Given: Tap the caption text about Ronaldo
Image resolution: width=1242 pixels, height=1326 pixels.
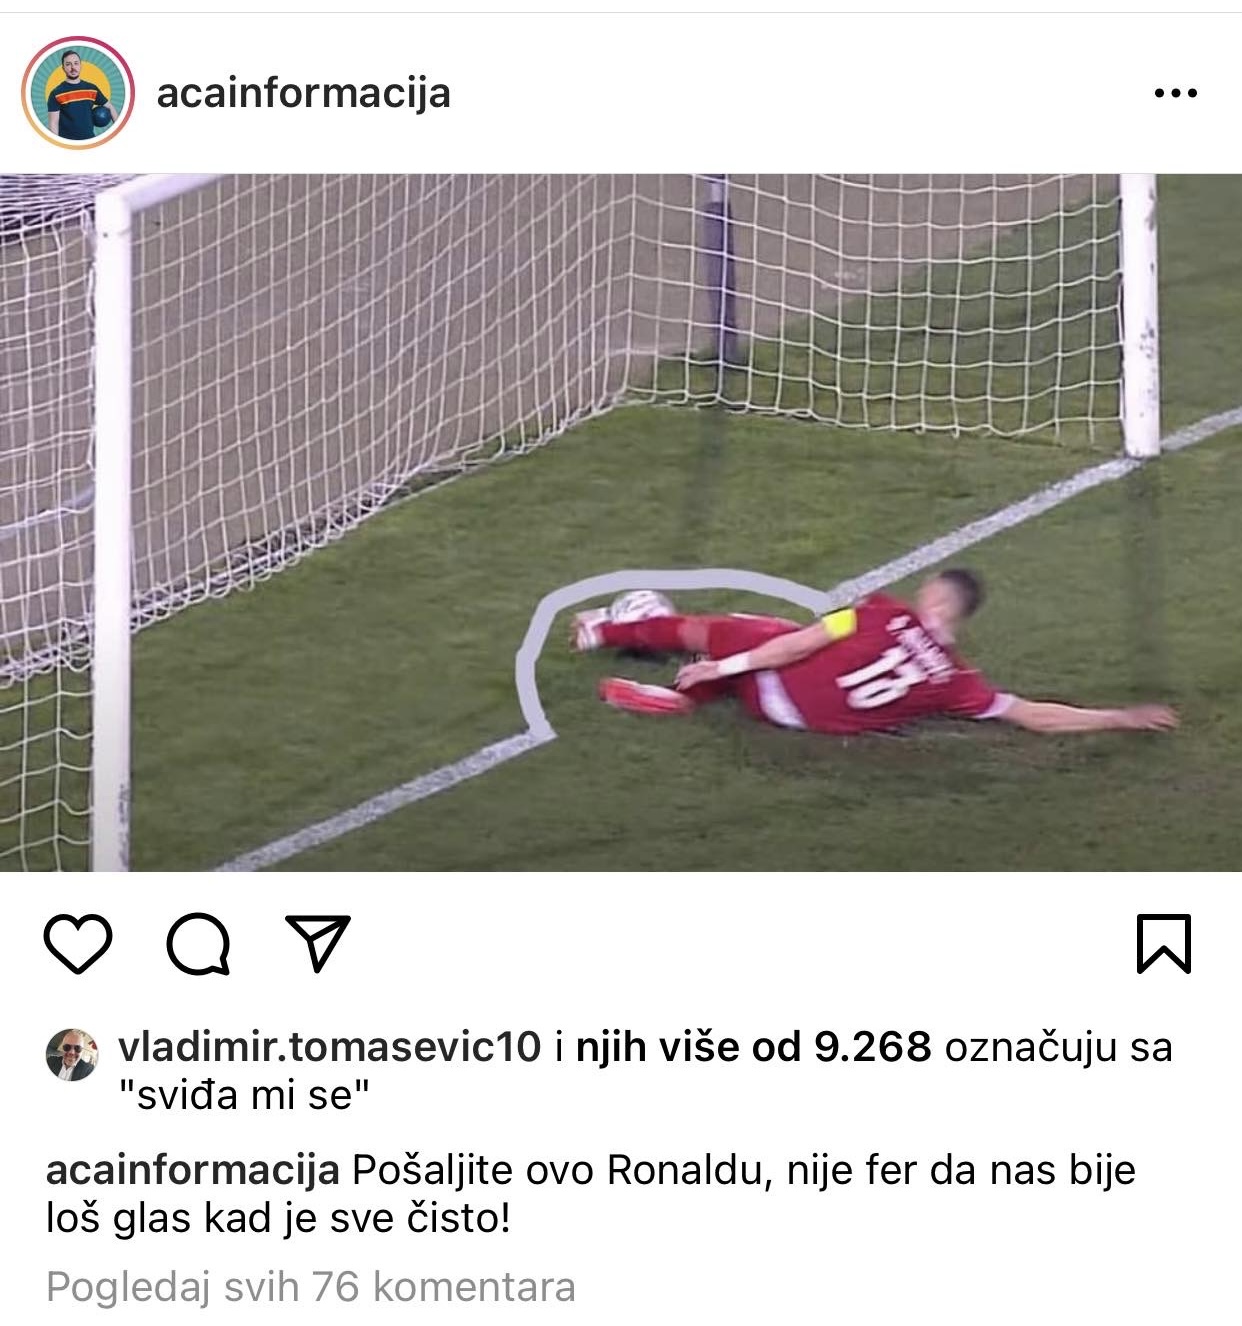Looking at the screenshot, I should pos(591,1194).
